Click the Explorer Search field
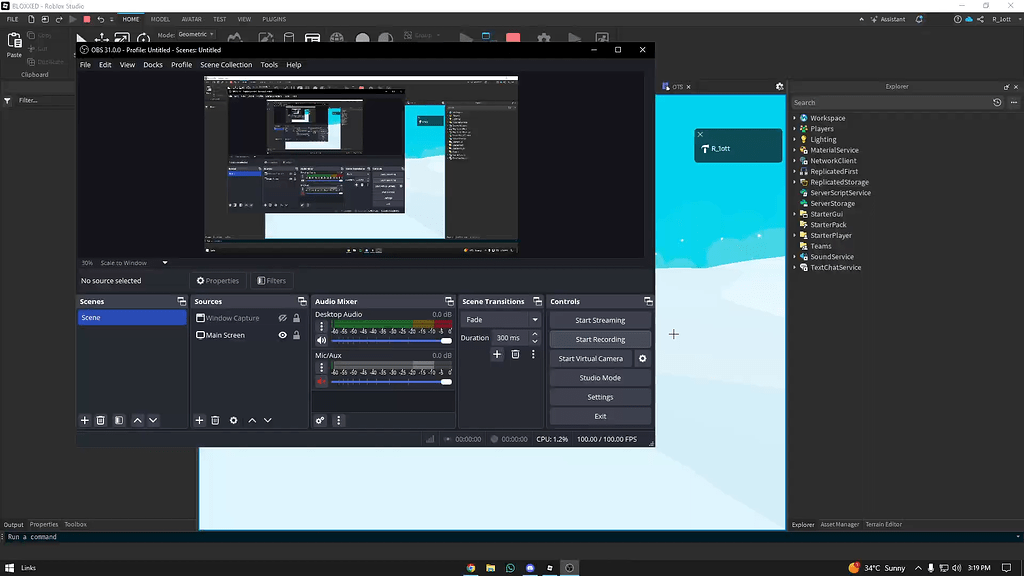The image size is (1024, 576). [x=890, y=103]
